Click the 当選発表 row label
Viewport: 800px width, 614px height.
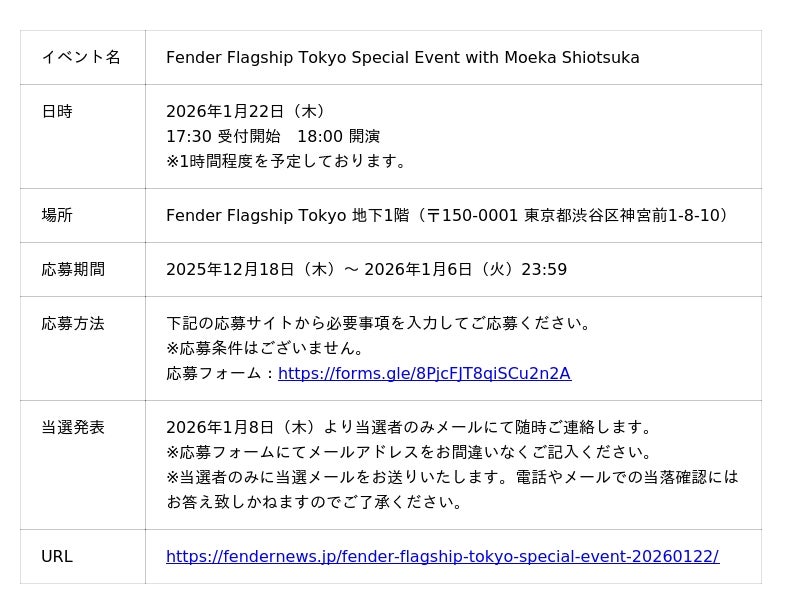(73, 428)
